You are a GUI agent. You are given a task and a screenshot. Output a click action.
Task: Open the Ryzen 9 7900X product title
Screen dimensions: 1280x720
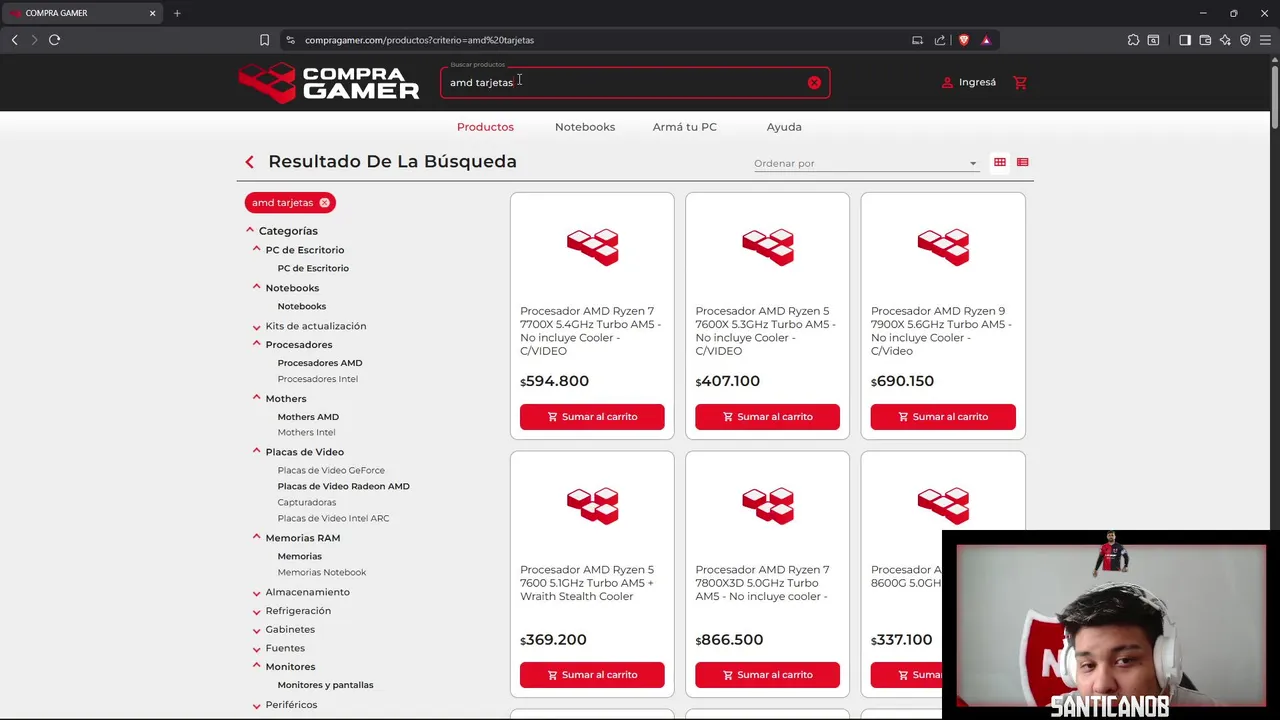(941, 331)
